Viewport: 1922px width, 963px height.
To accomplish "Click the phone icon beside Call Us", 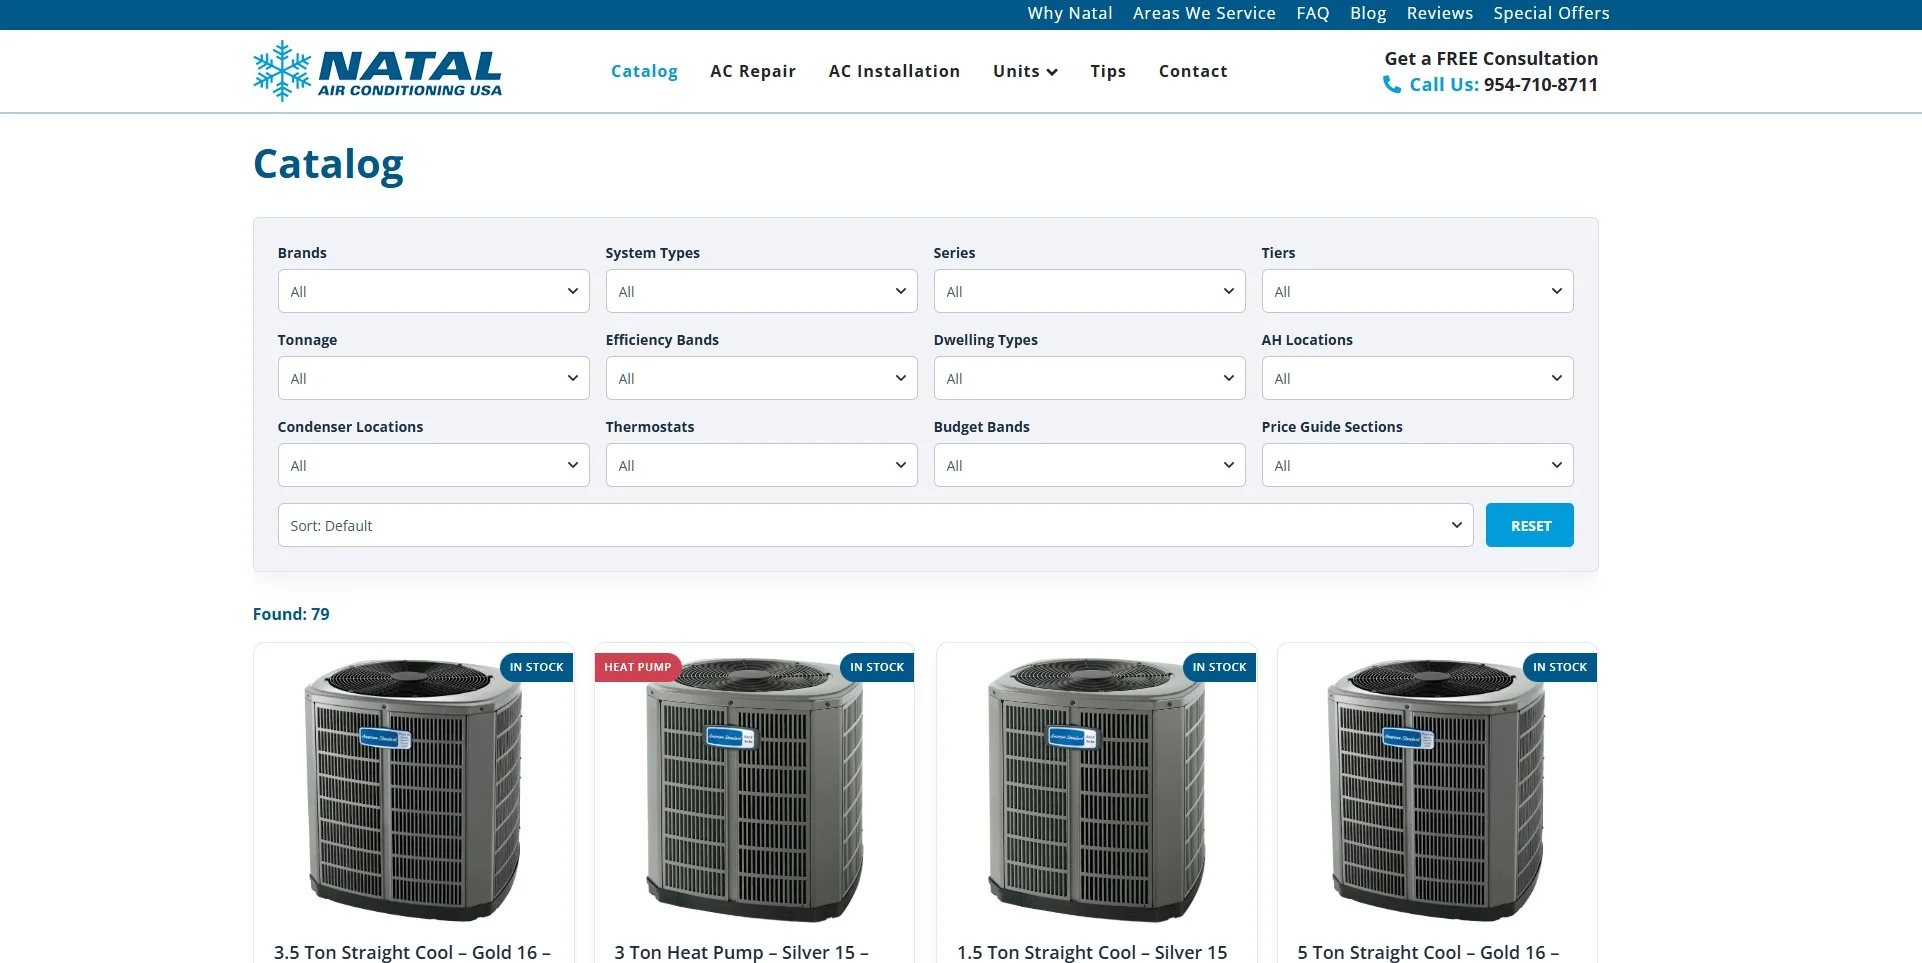I will click(x=1391, y=85).
